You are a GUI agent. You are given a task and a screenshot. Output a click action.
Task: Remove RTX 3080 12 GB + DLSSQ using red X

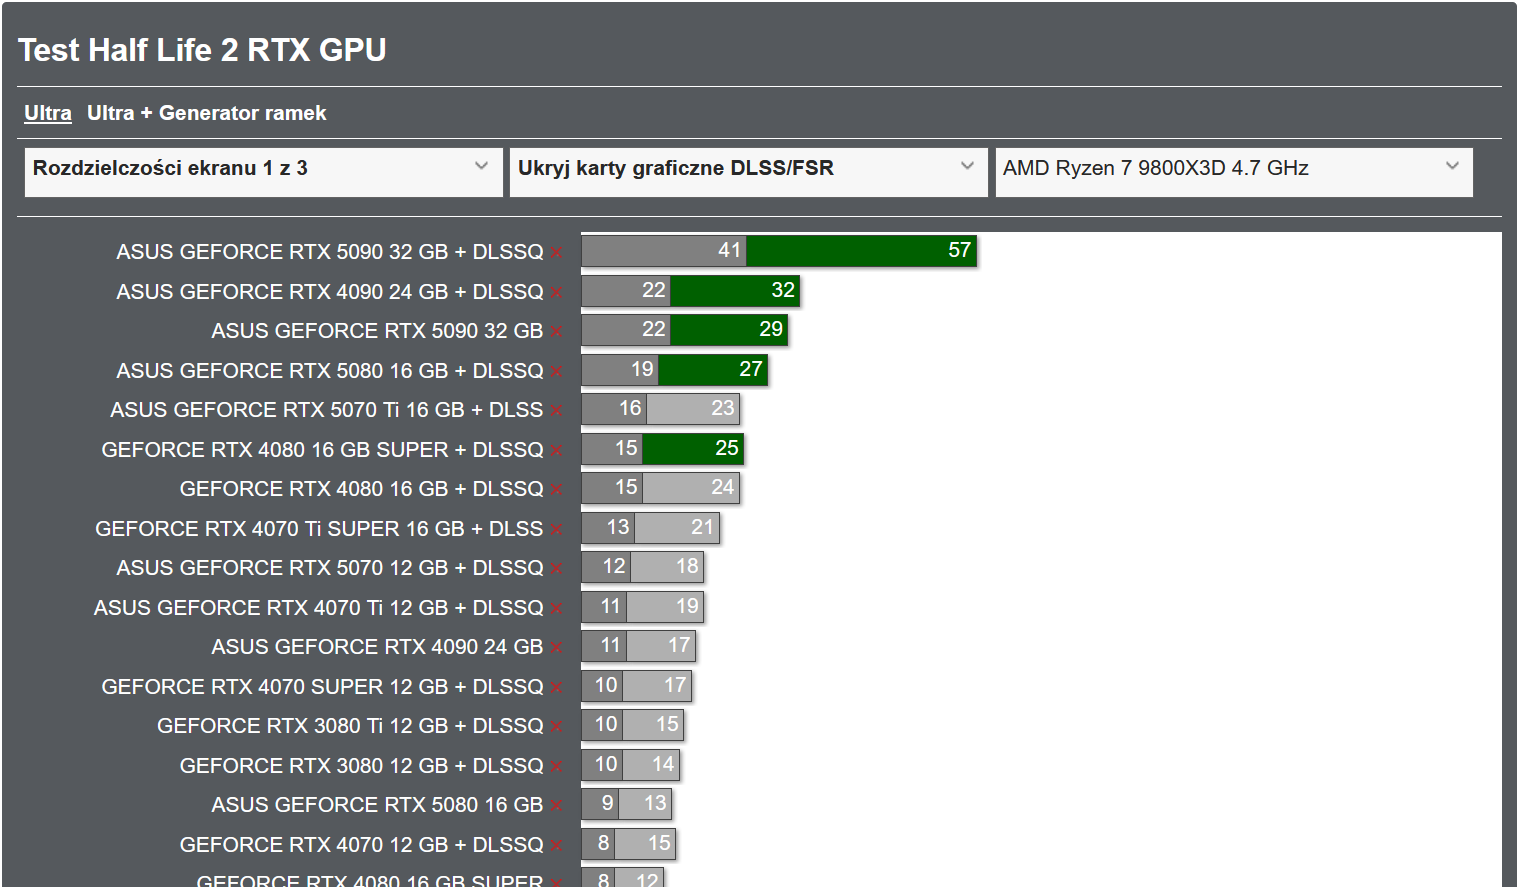click(x=557, y=767)
